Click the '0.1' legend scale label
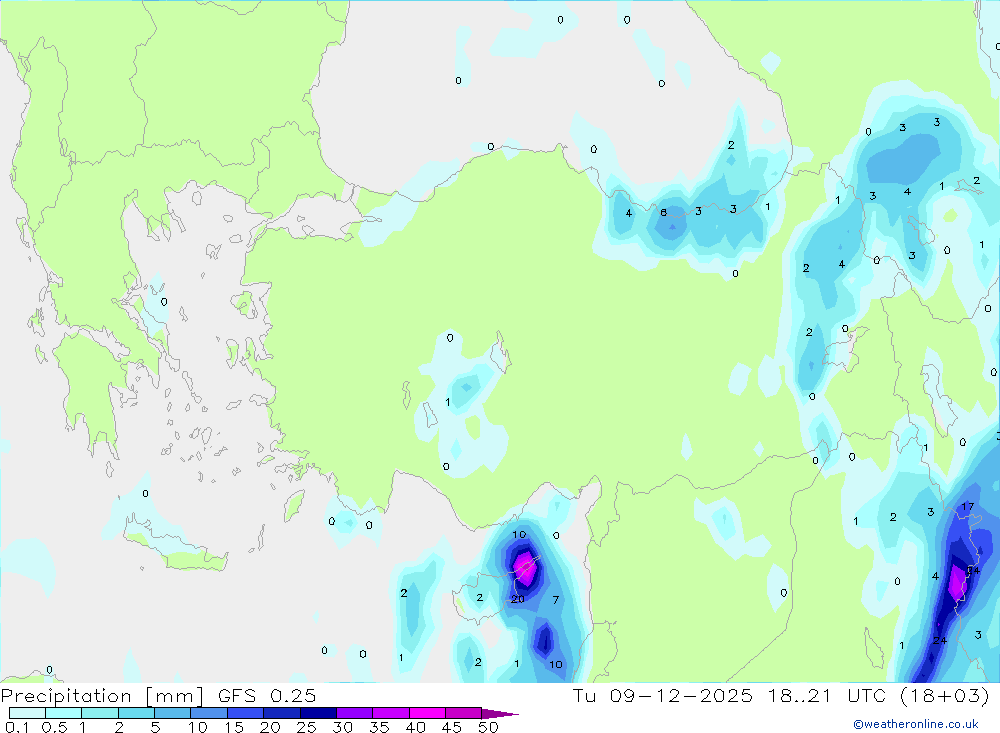The width and height of the screenshot is (1000, 733). click(17, 727)
